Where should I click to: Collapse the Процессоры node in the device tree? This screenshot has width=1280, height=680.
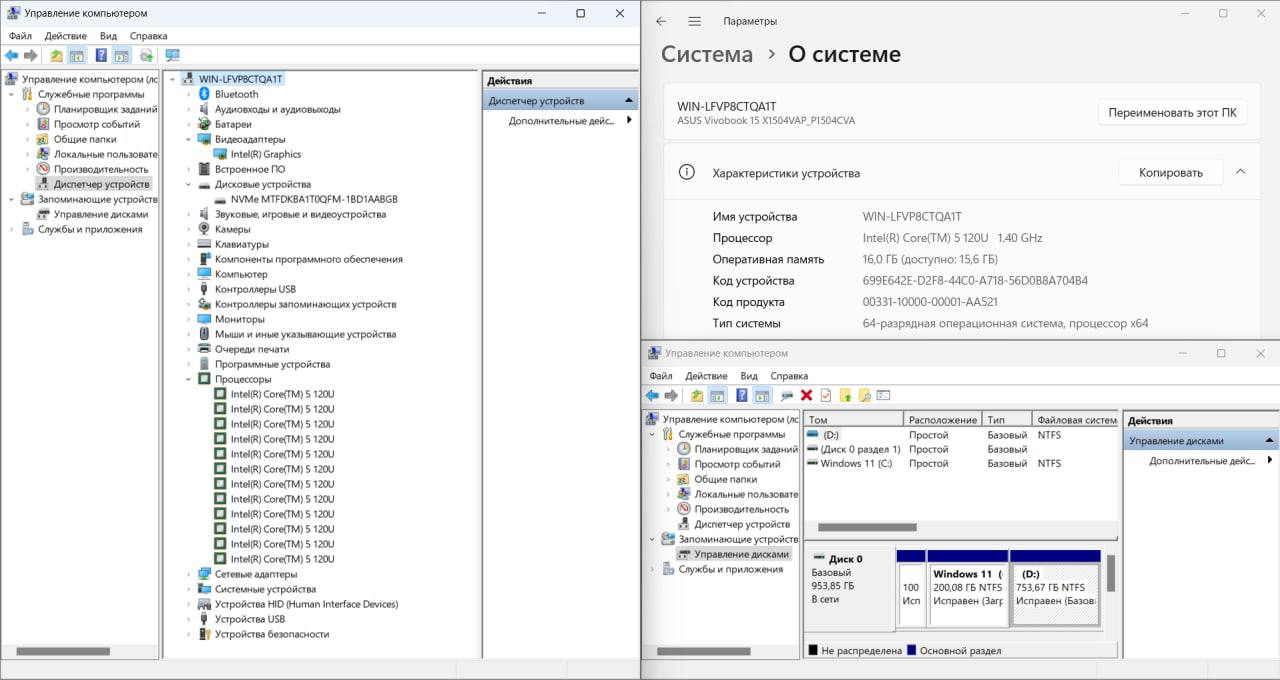[188, 379]
